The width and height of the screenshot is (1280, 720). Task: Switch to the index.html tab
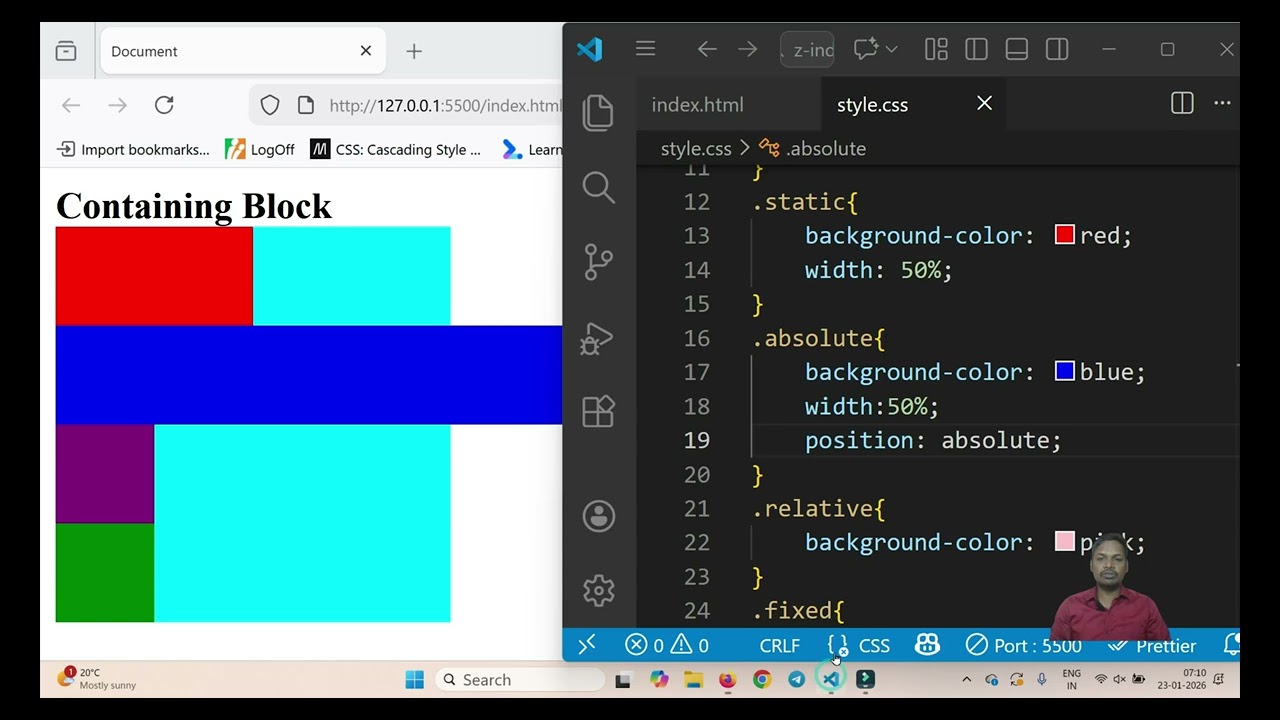coord(697,104)
